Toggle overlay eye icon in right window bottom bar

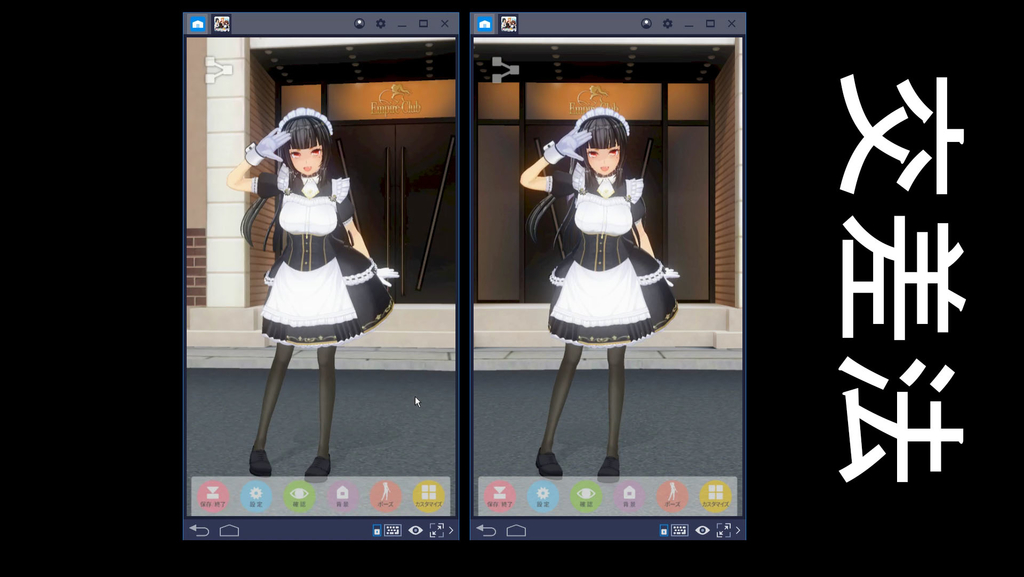click(x=702, y=530)
